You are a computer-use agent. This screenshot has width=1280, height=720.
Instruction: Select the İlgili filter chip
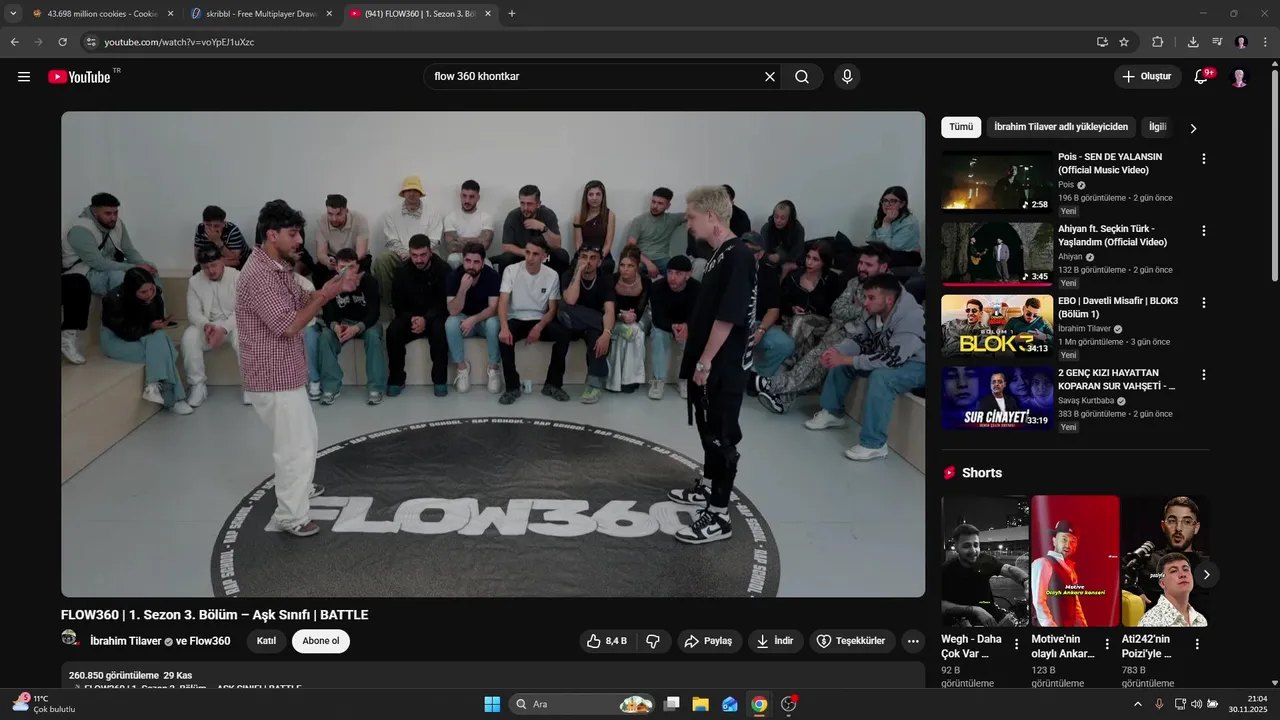click(1157, 127)
